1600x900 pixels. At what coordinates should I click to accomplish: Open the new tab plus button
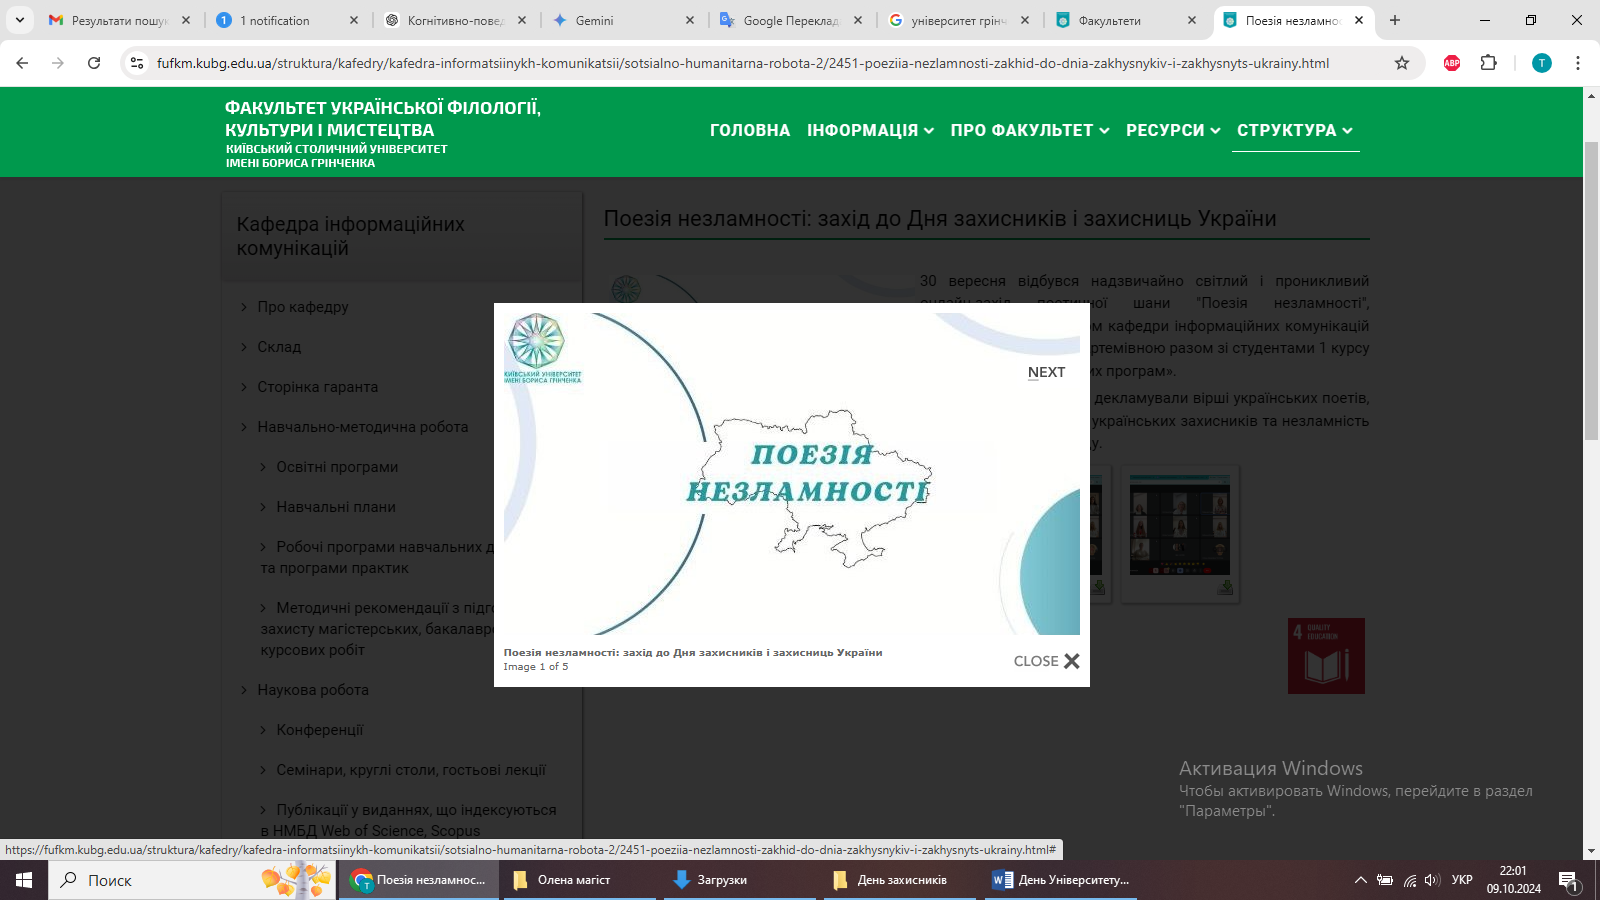[1395, 20]
